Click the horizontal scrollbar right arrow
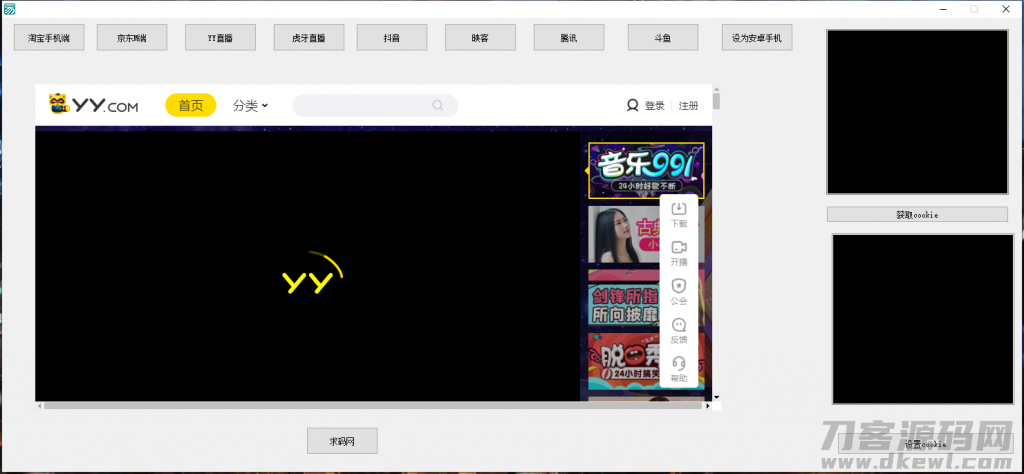This screenshot has height=474, width=1024. point(707,406)
